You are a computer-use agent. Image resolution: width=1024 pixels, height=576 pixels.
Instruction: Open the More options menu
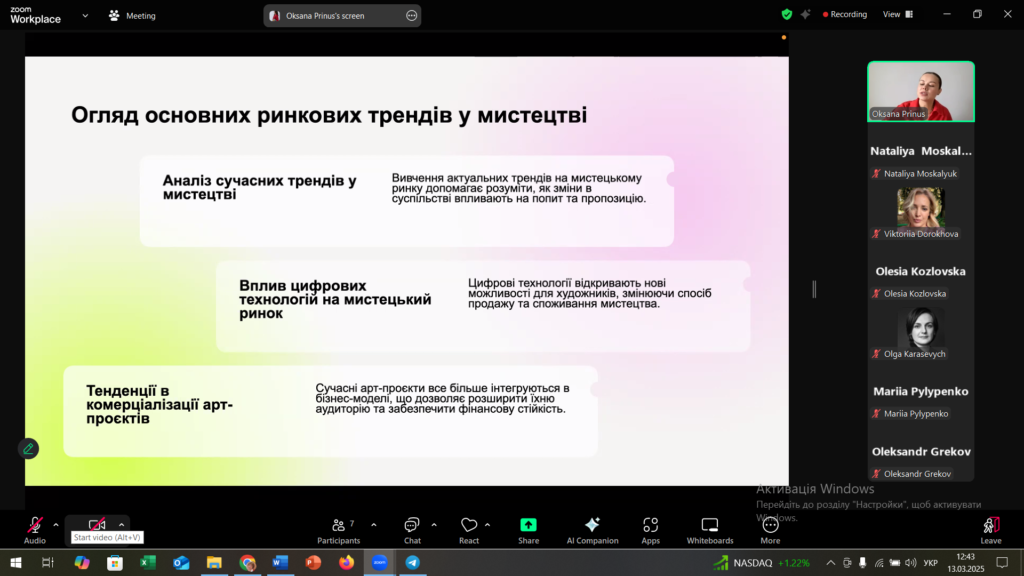(771, 530)
